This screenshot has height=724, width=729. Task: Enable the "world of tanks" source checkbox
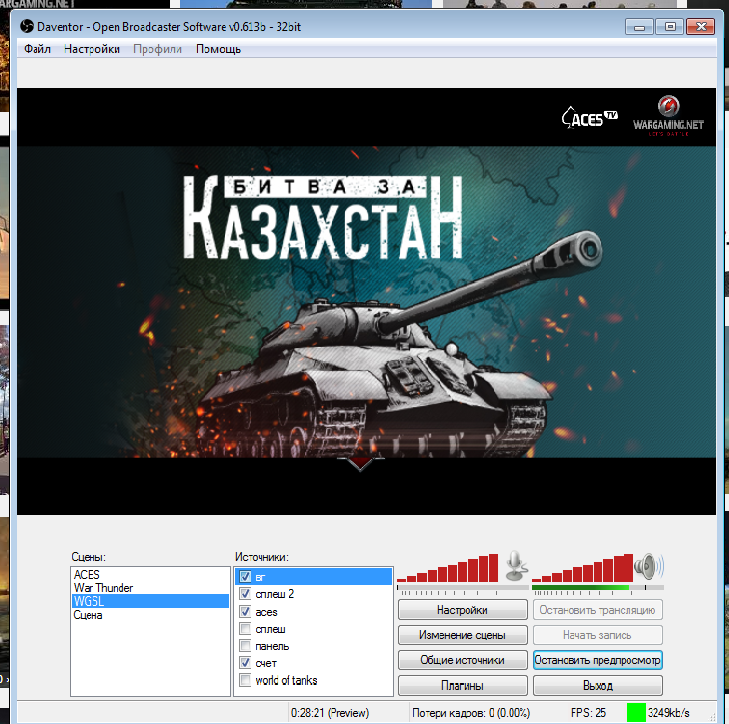click(x=245, y=680)
